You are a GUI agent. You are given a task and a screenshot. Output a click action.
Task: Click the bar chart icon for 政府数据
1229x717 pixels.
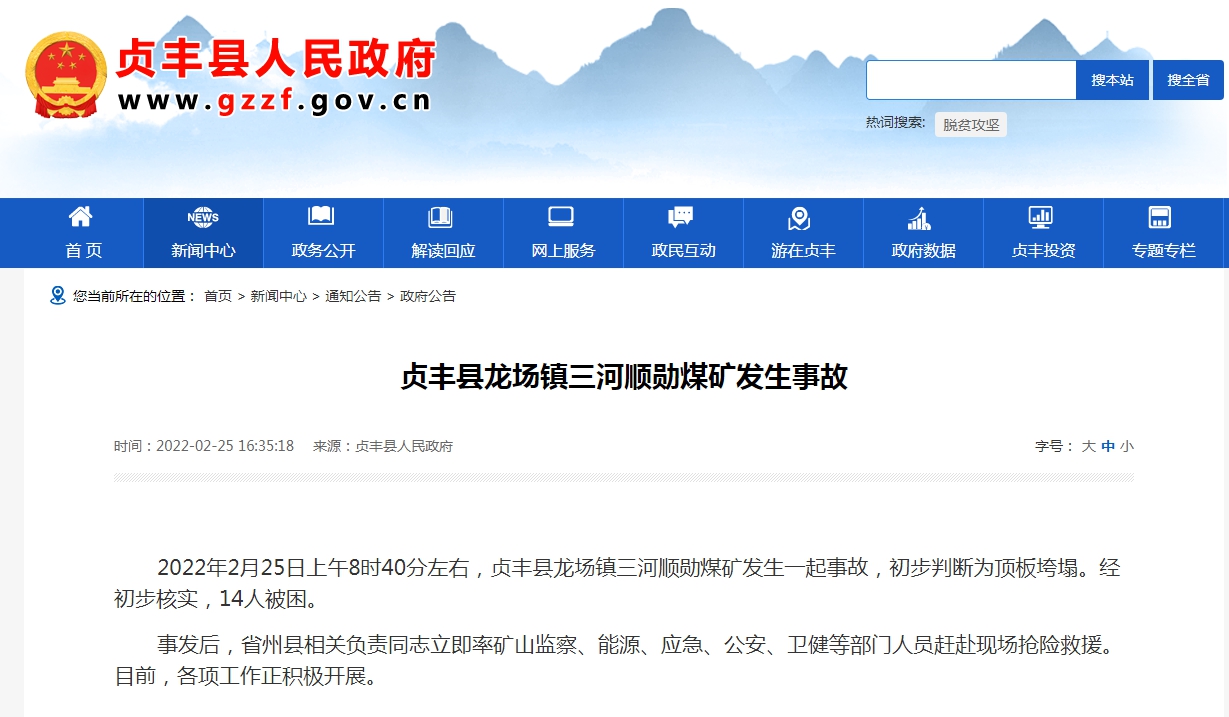click(919, 217)
